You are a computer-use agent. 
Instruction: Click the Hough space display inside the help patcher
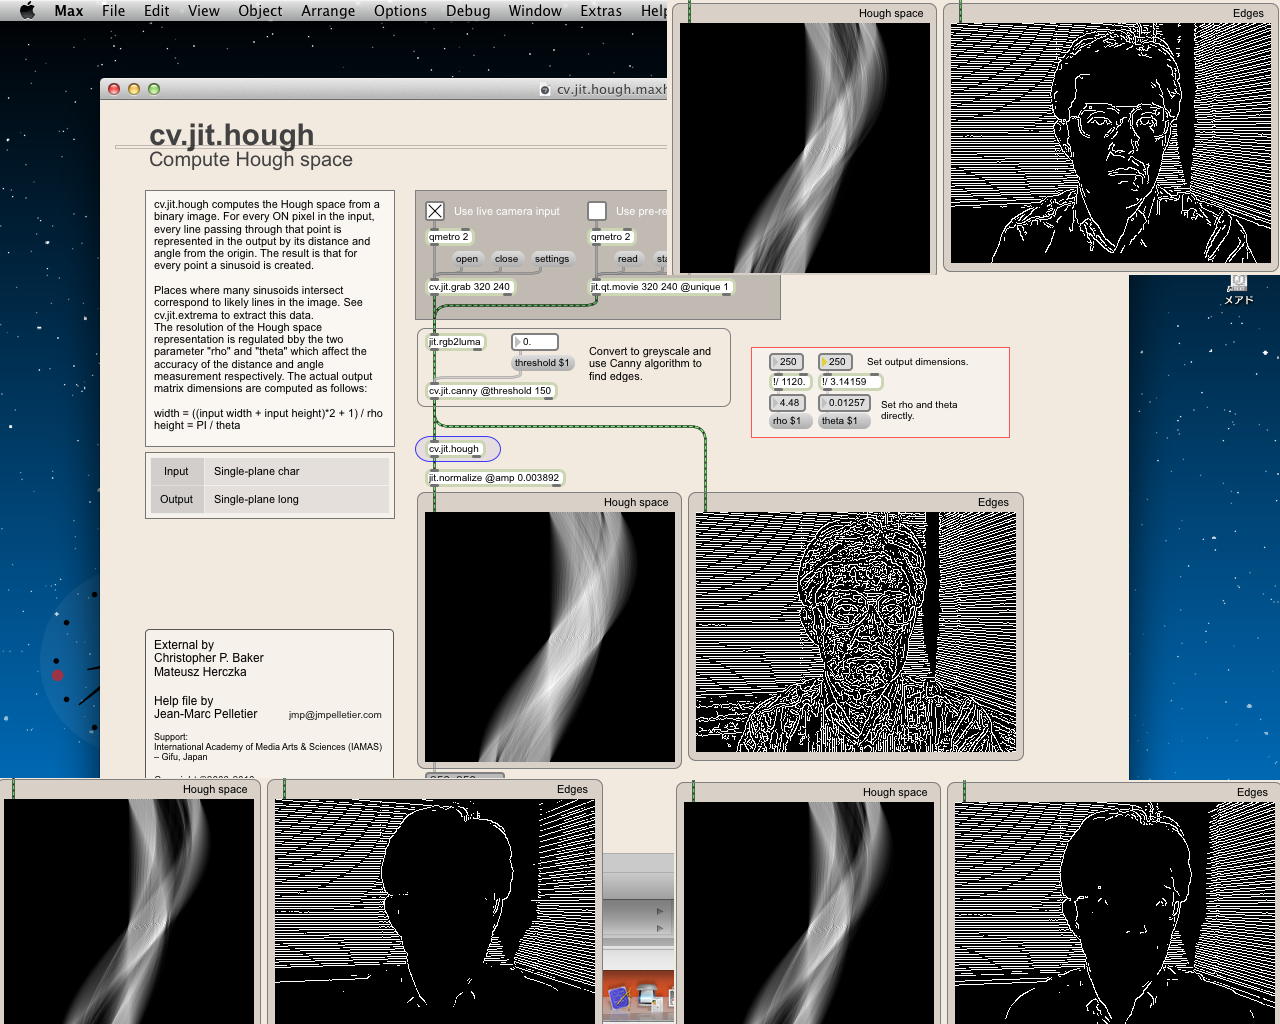(550, 637)
